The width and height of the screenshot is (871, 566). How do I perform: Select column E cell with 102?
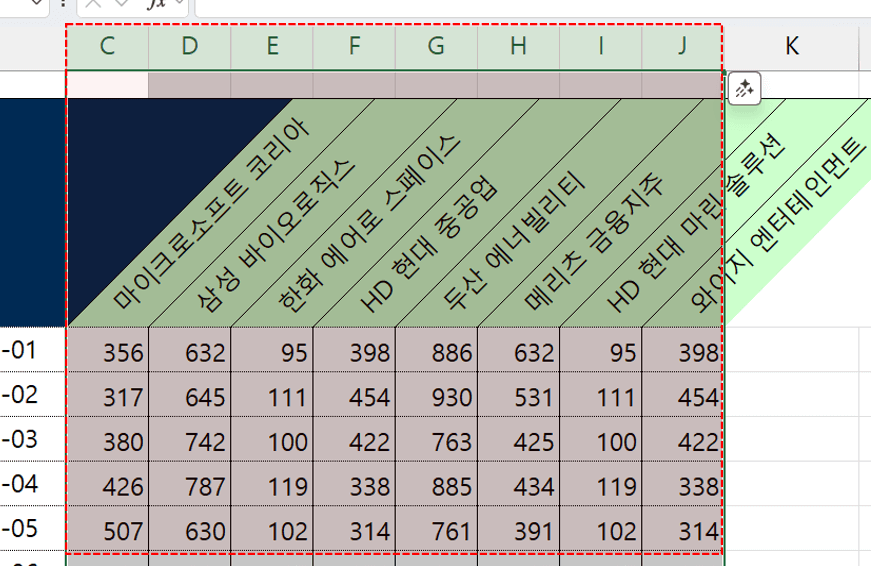(272, 528)
